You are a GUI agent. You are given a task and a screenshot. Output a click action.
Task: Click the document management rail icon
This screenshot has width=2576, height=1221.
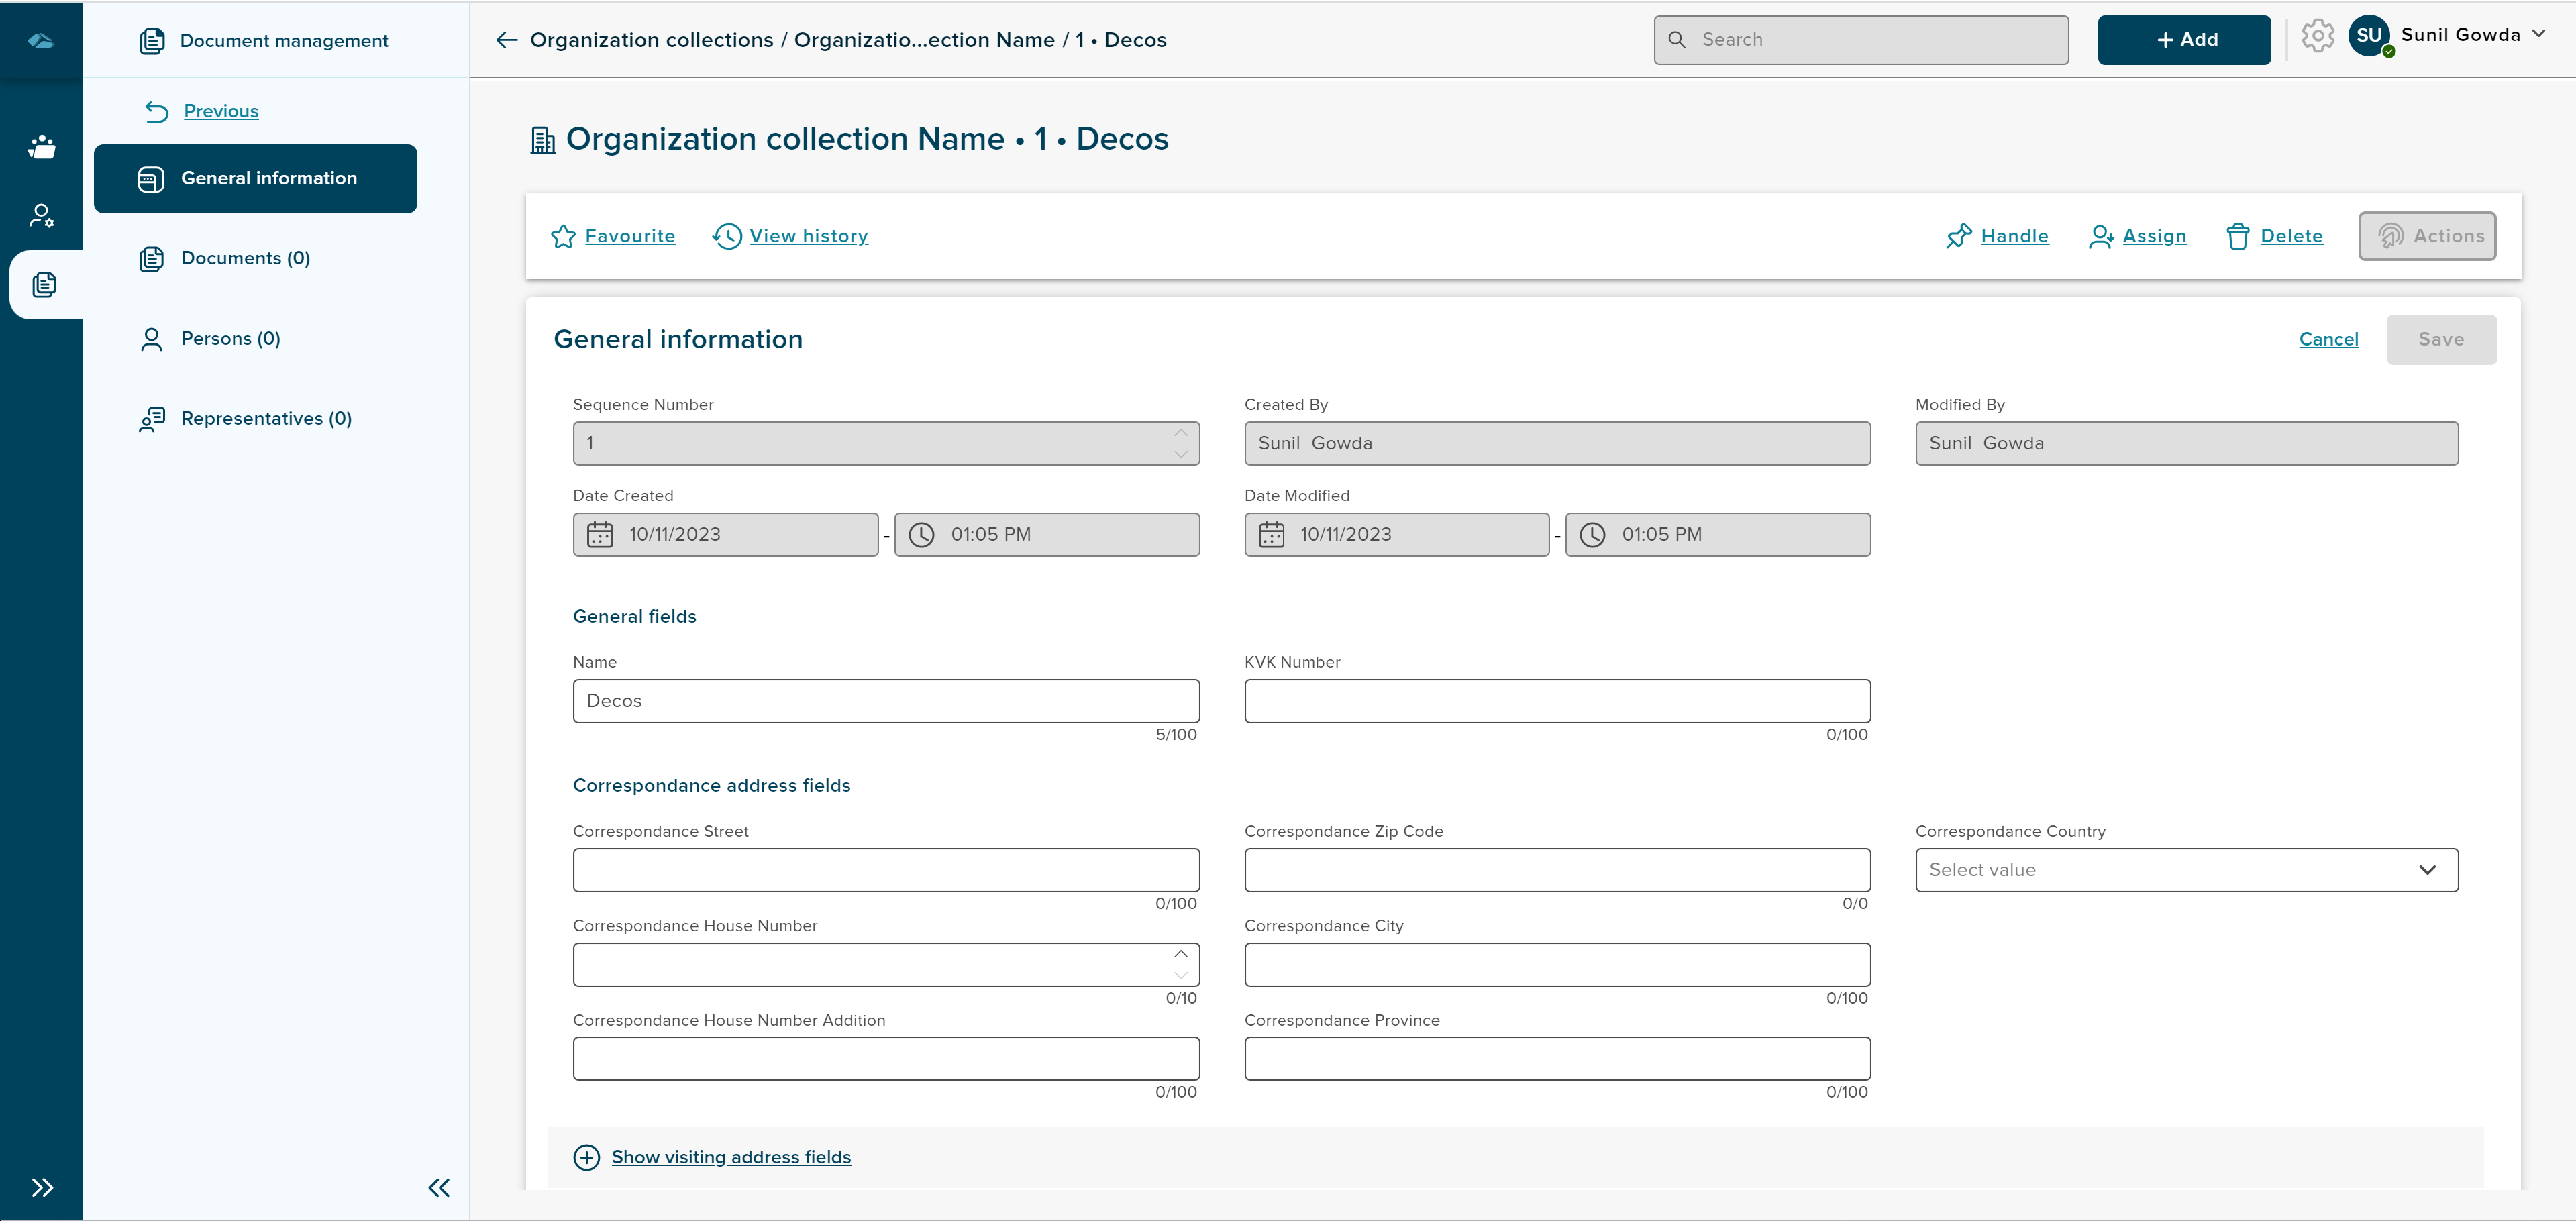43,285
